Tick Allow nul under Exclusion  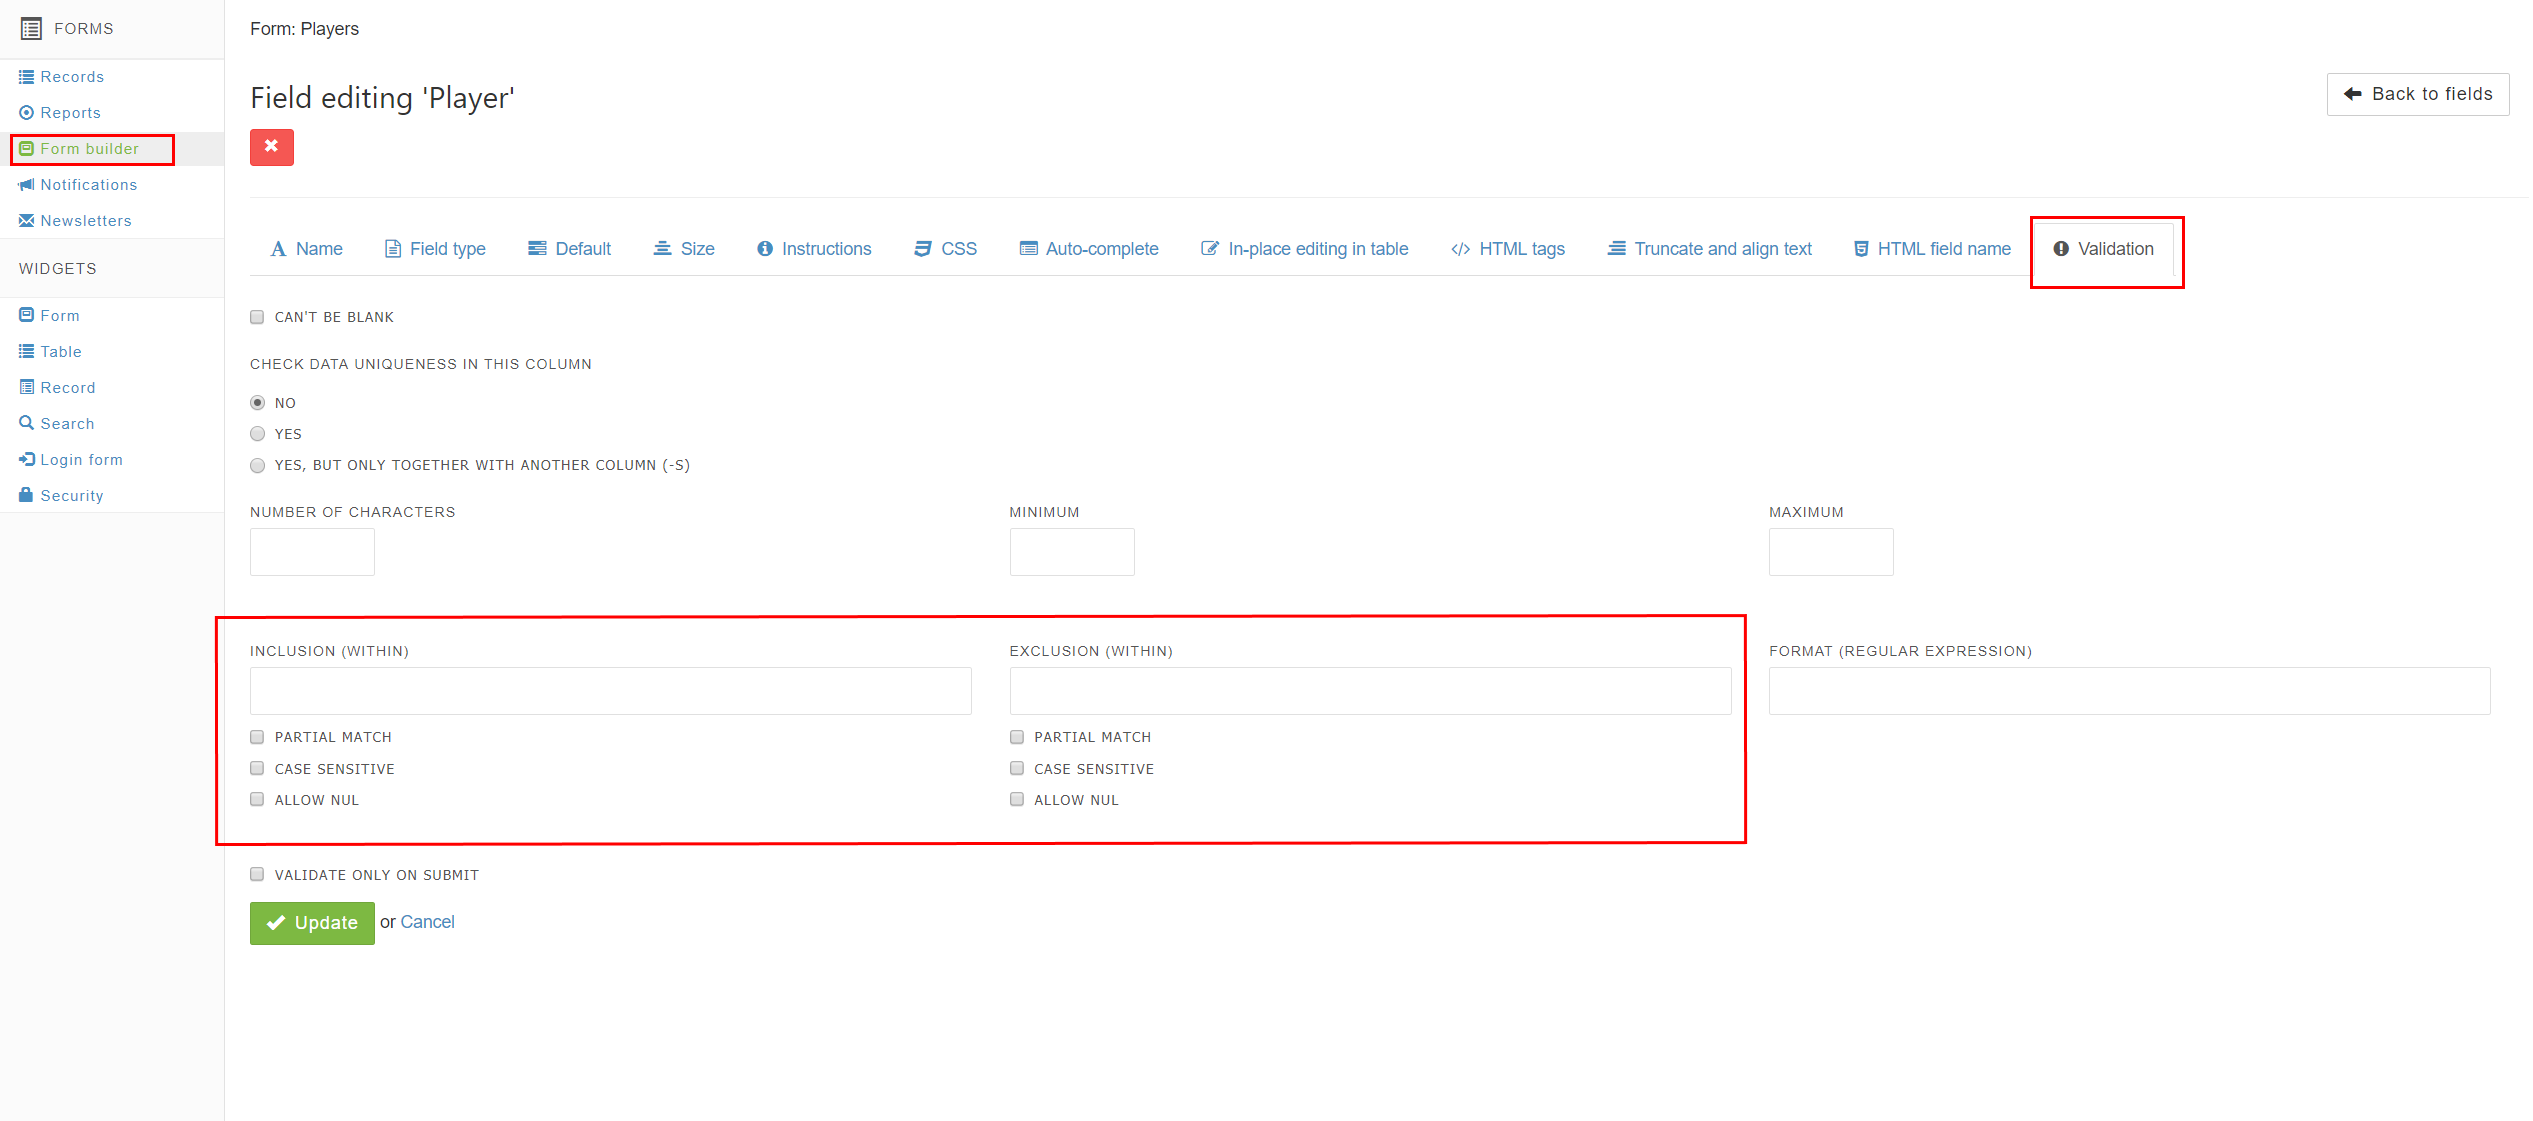click(1017, 799)
